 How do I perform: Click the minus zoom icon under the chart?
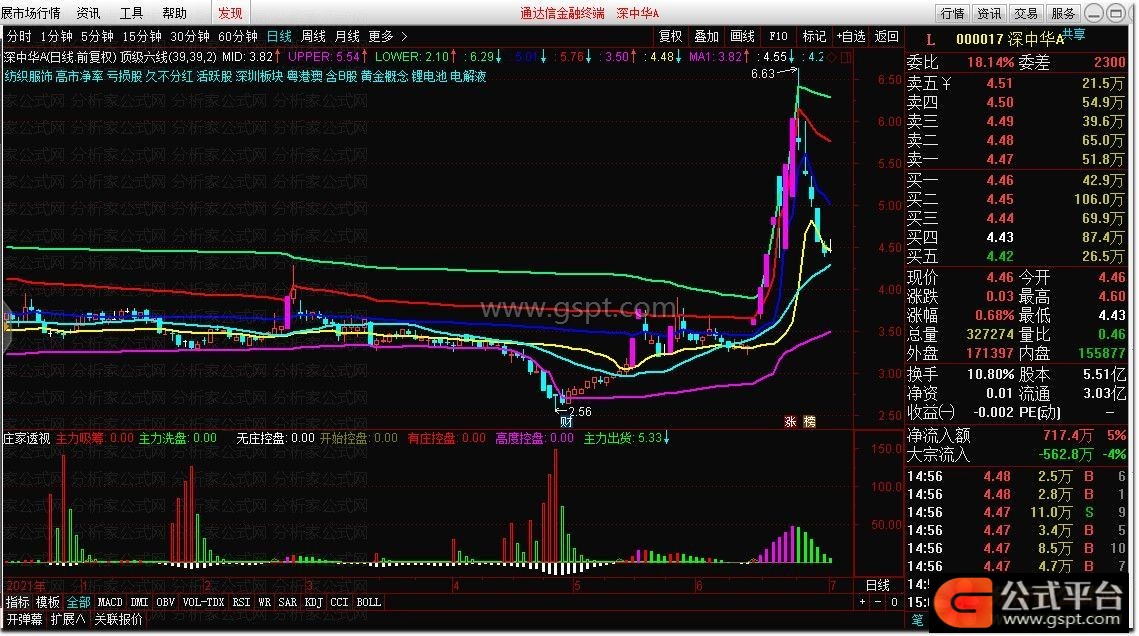click(878, 602)
